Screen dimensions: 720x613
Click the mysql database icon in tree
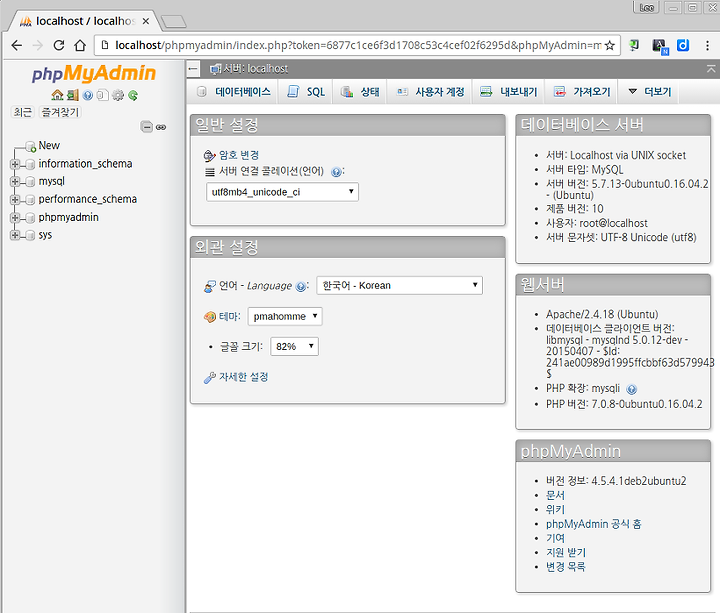click(x=30, y=182)
